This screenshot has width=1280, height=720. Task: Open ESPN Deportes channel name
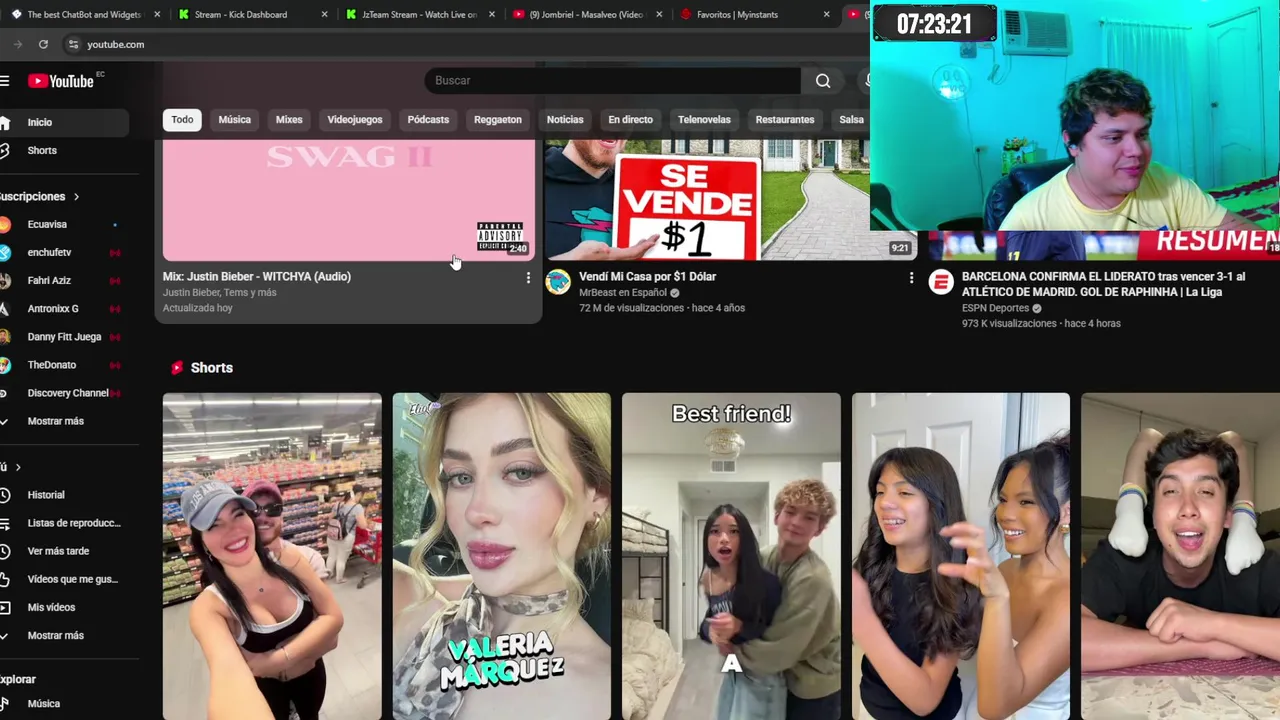coord(995,308)
